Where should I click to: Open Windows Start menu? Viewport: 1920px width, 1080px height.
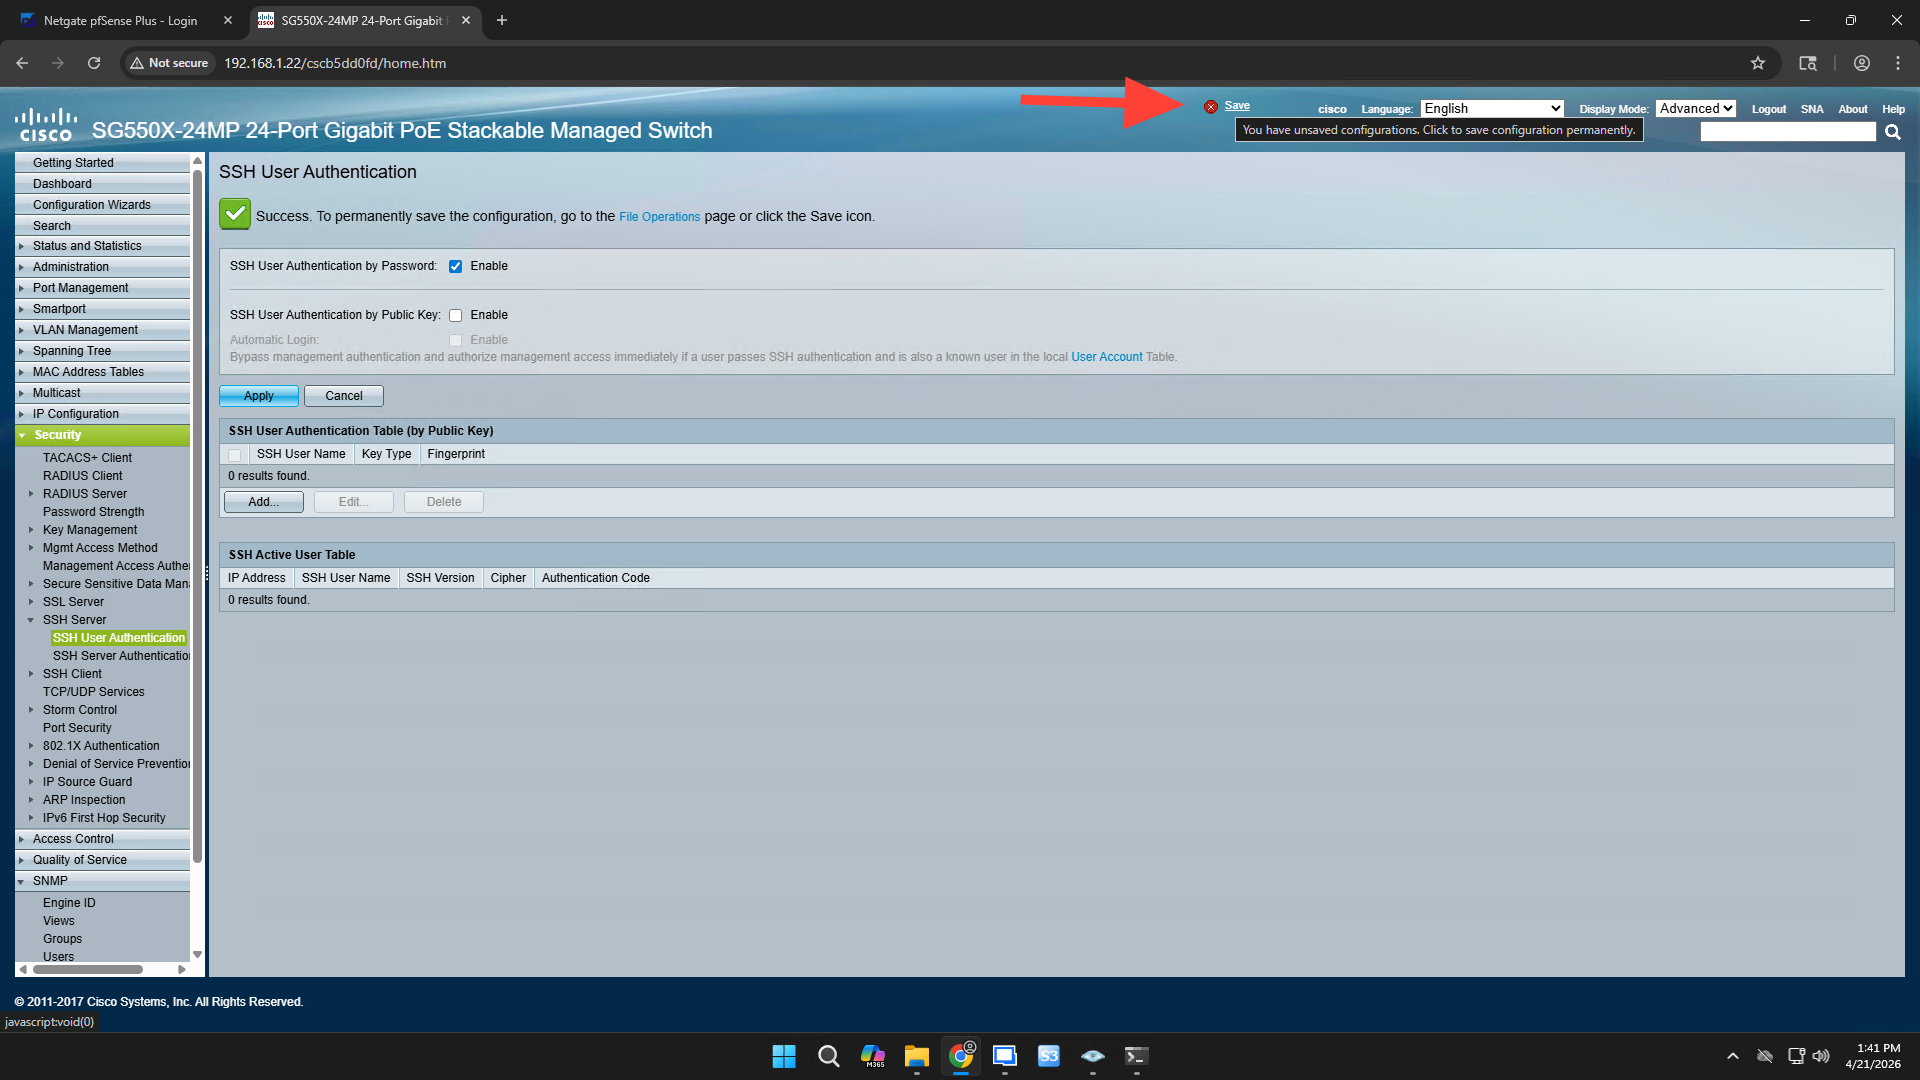click(x=784, y=1056)
